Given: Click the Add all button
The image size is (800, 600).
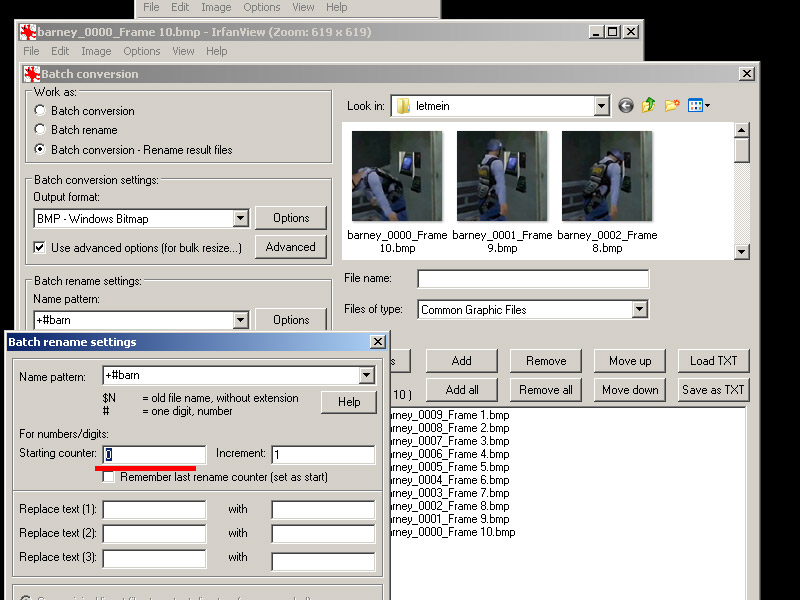Looking at the screenshot, I should (x=462, y=390).
